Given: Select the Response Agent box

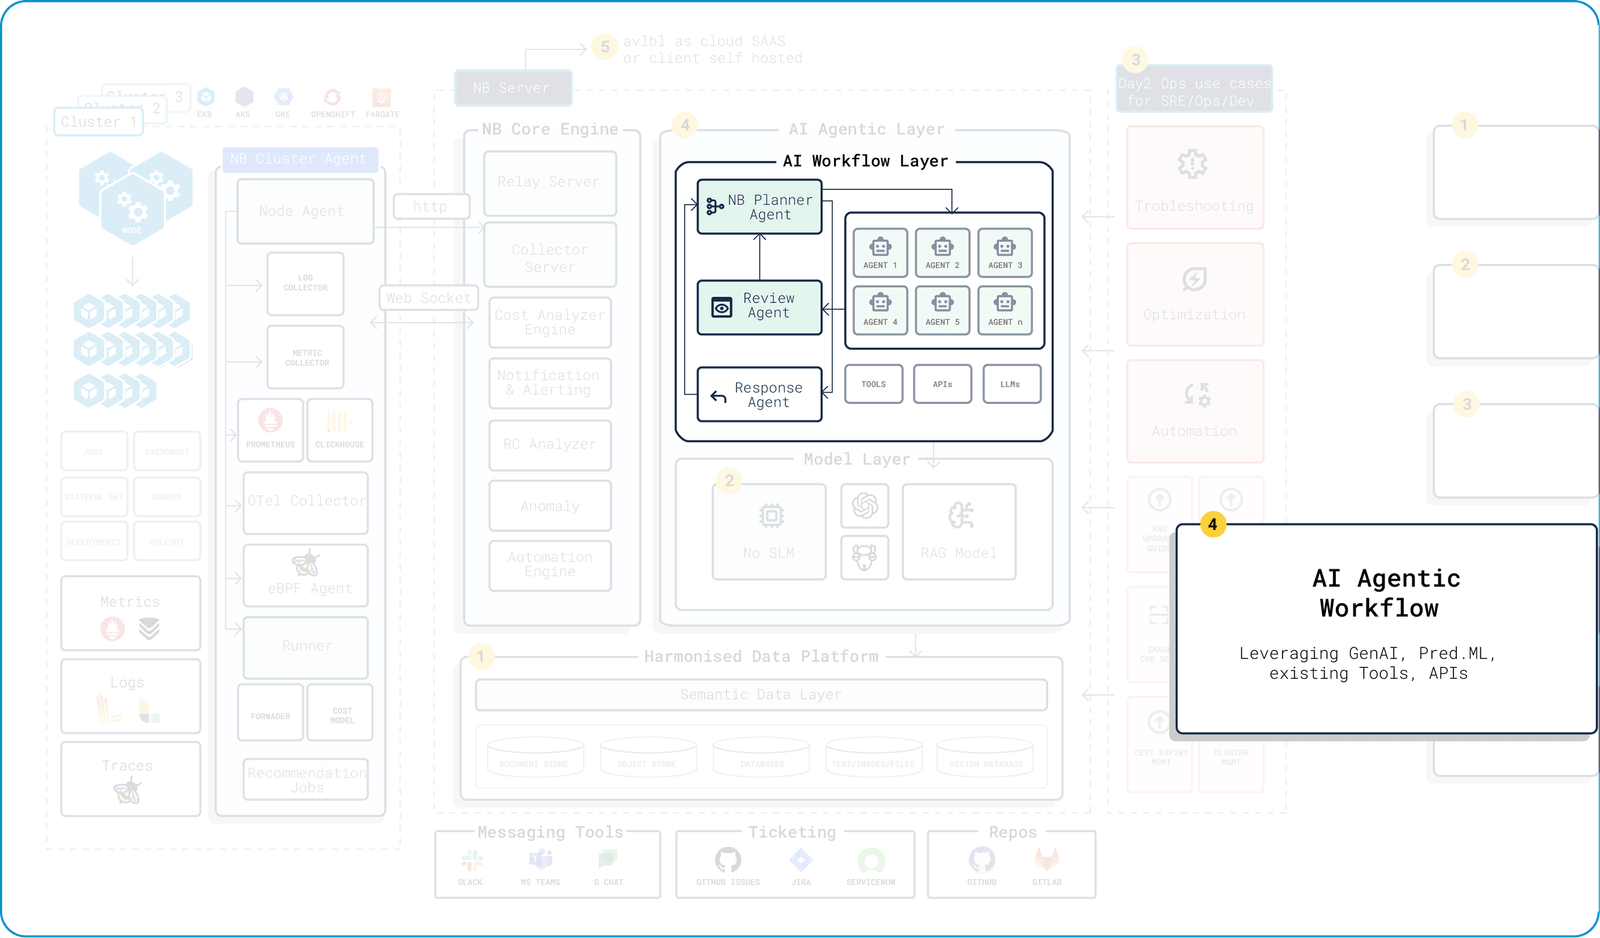Looking at the screenshot, I should (759, 394).
